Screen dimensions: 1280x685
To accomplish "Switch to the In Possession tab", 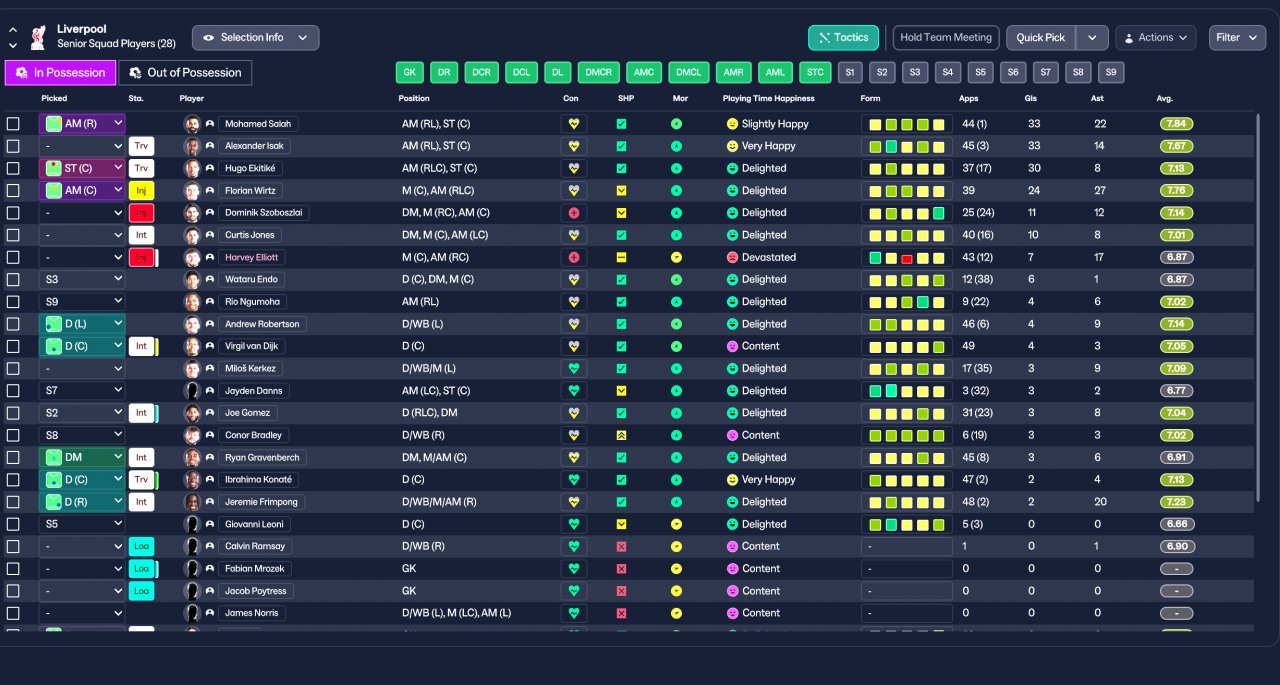I will tap(60, 72).
